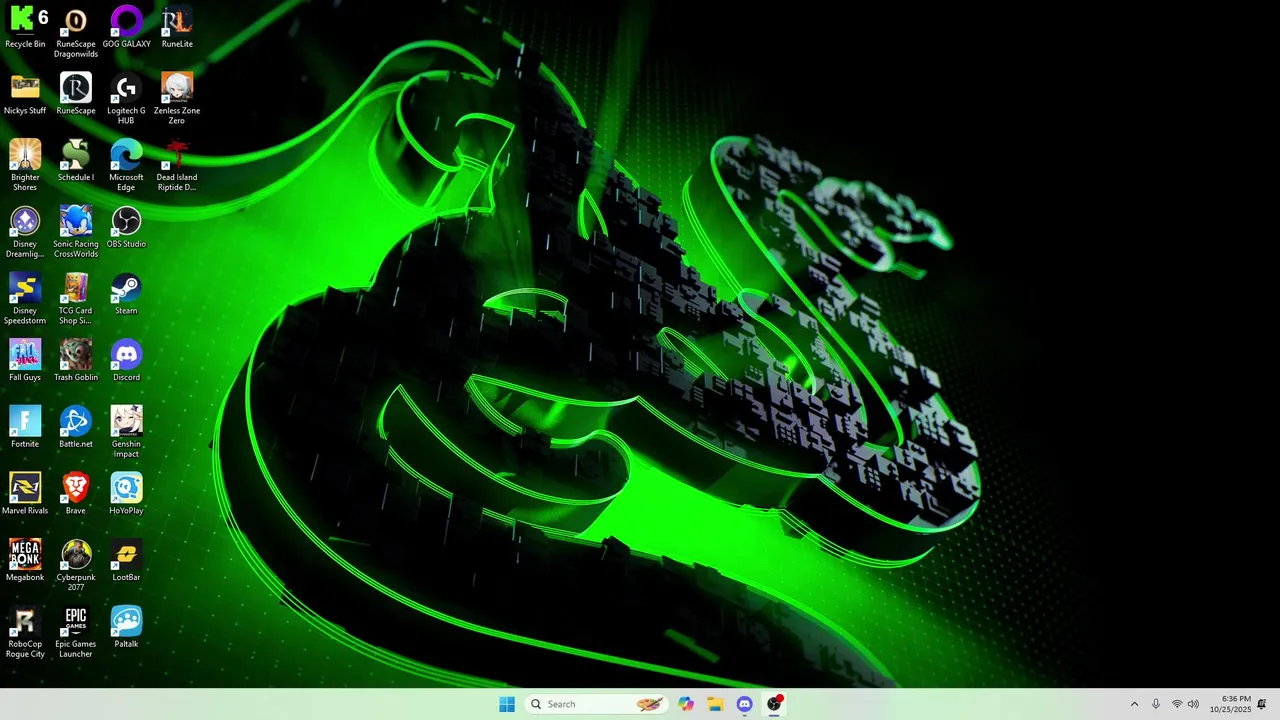The width and height of the screenshot is (1280, 720).
Task: Open Copilot from the taskbar
Action: click(x=686, y=704)
